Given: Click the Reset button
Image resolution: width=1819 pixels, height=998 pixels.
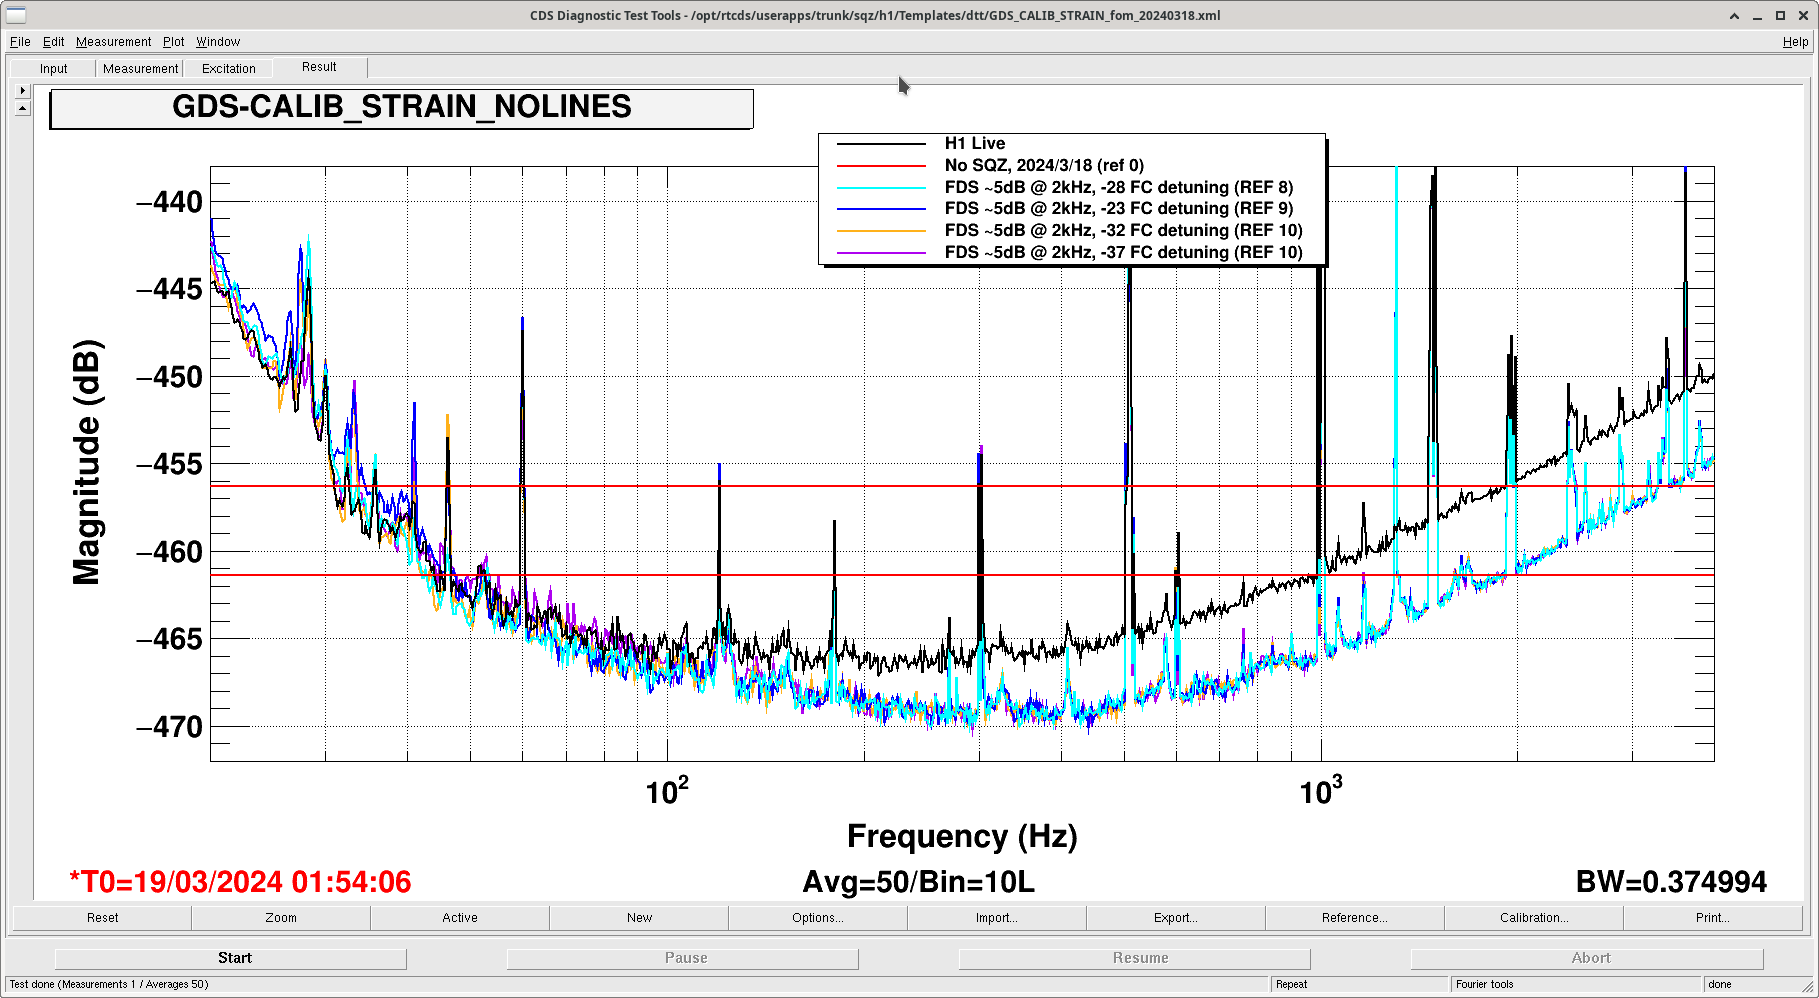Looking at the screenshot, I should pyautogui.click(x=102, y=918).
